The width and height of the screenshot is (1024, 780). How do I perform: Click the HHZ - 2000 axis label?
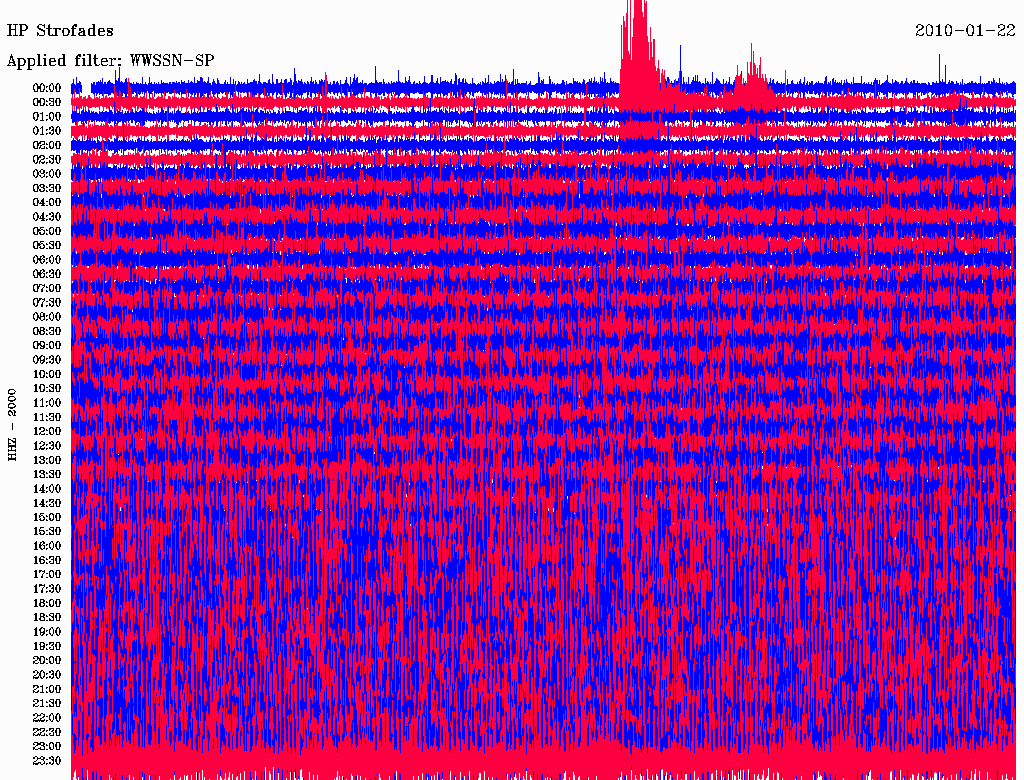[x=12, y=425]
